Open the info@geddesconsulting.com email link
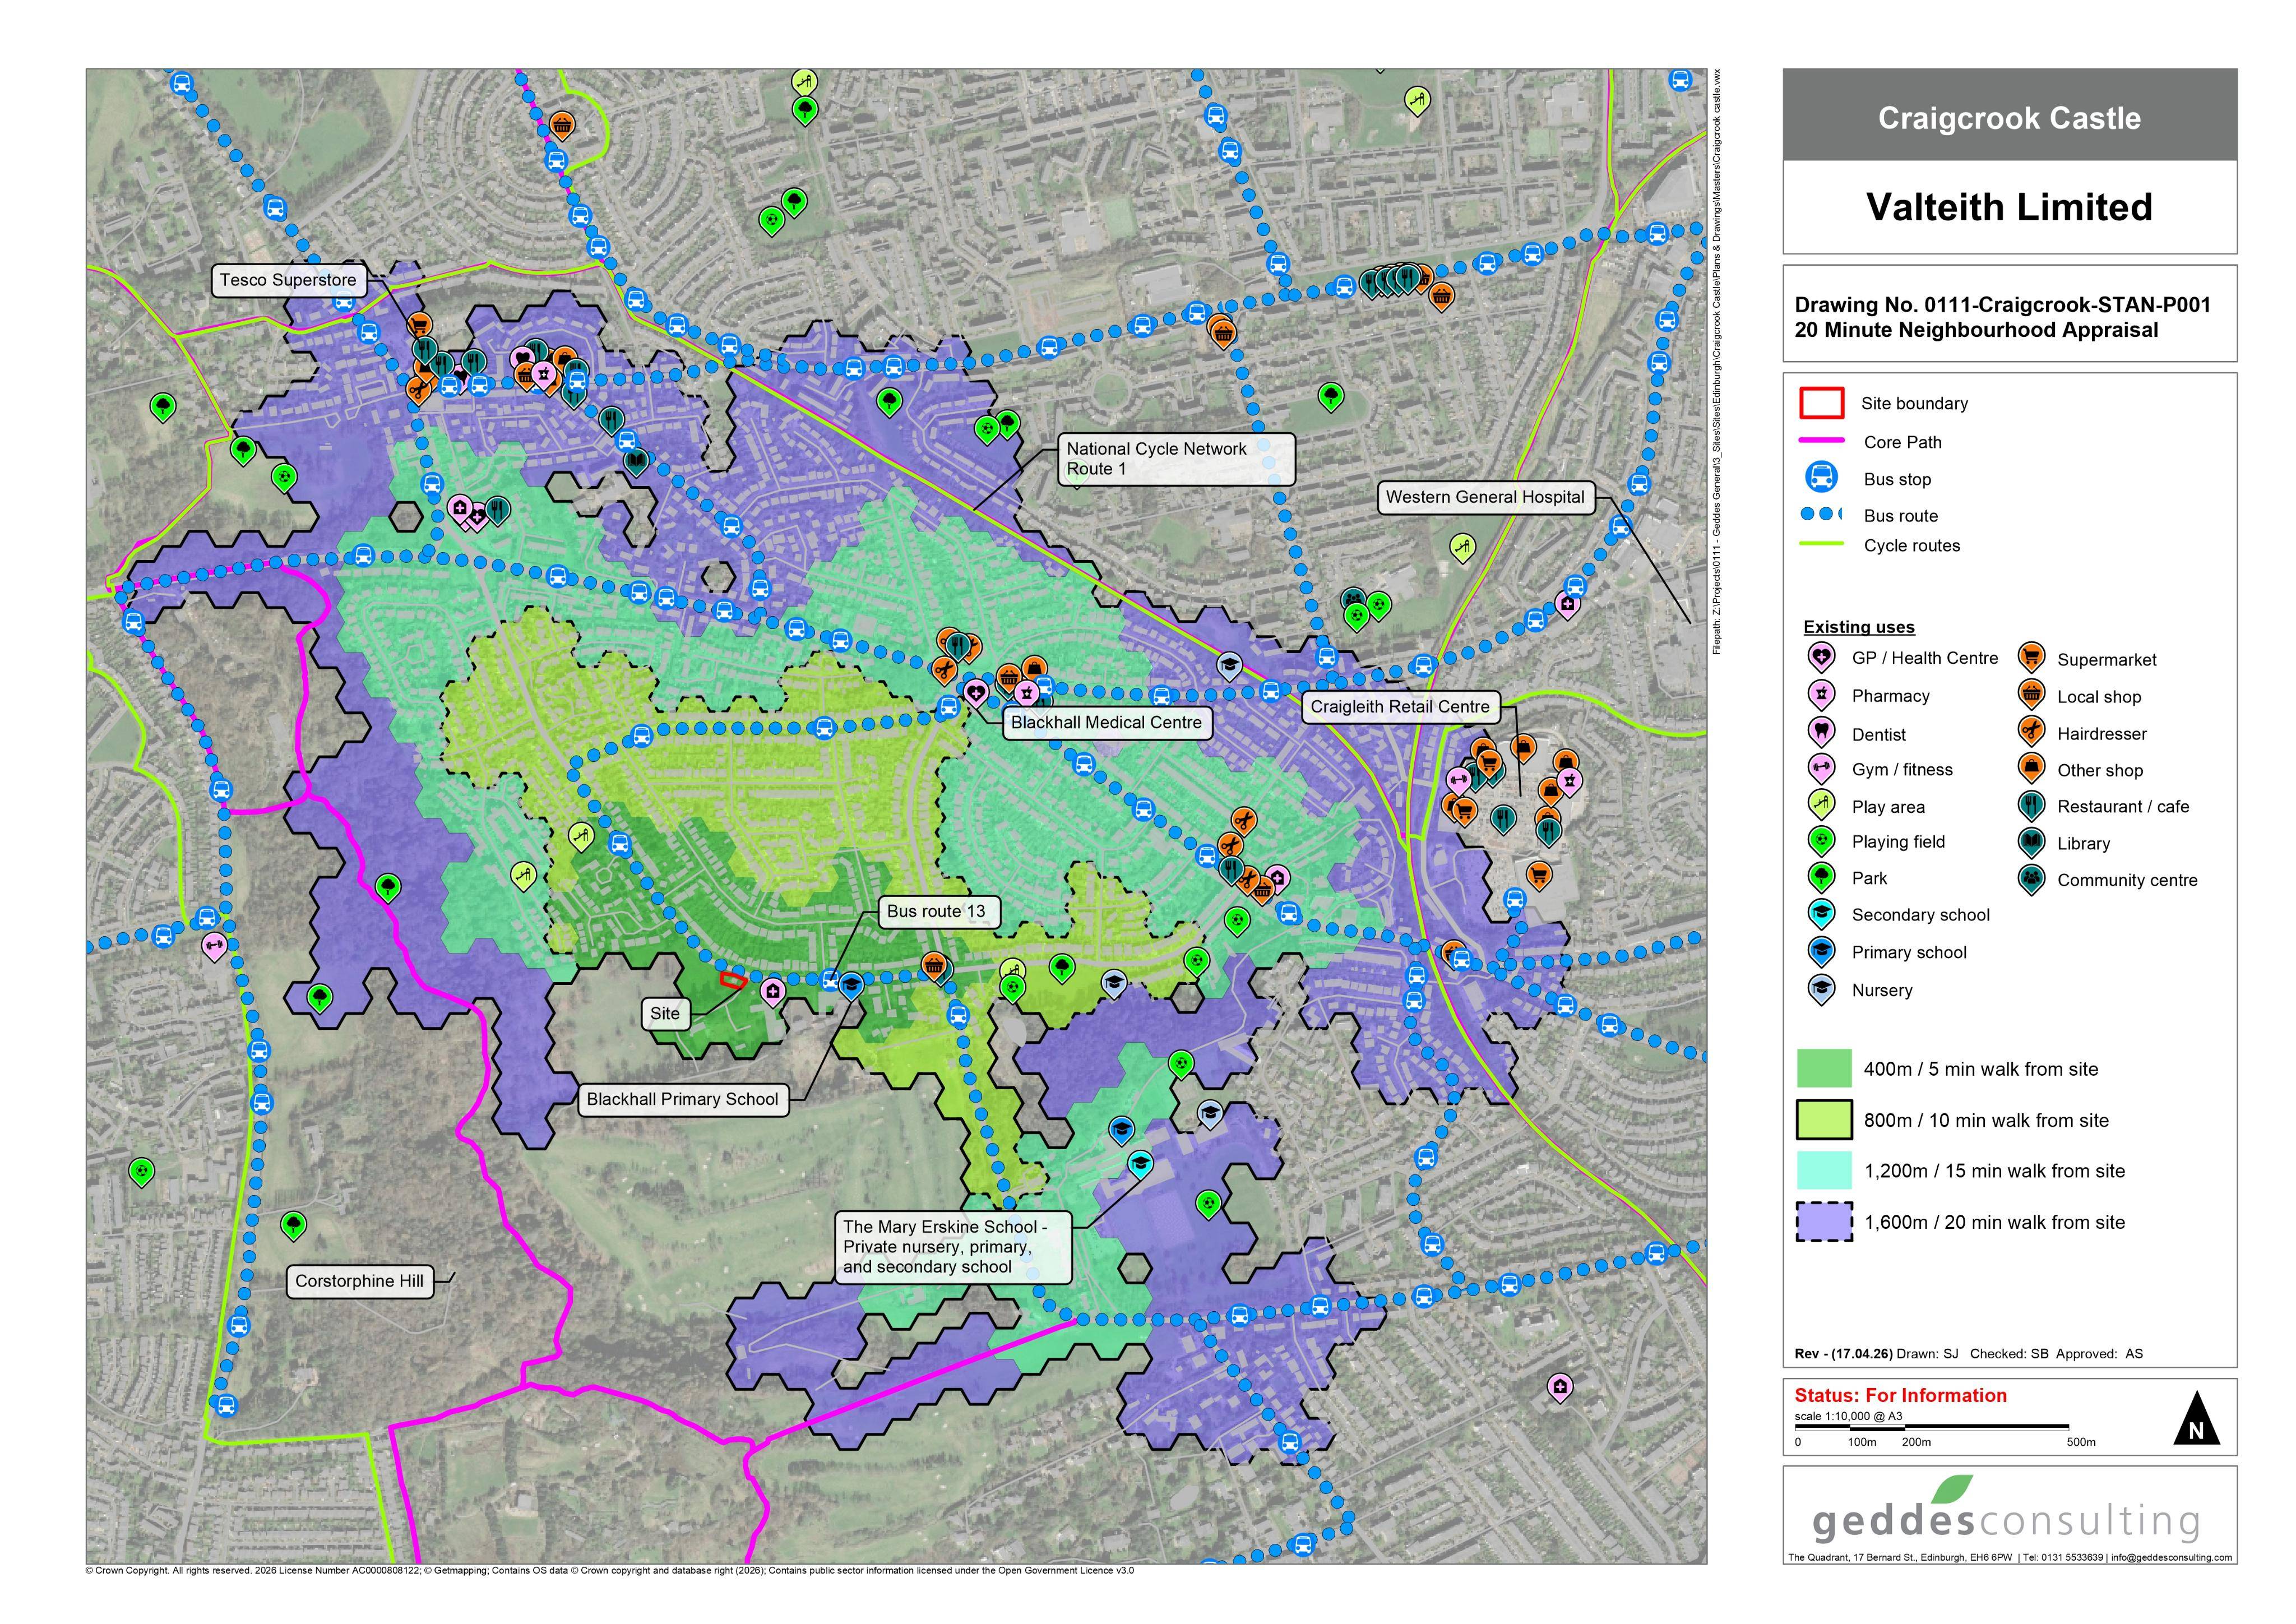Screen dimensions: 2296x1624 coord(2171,1557)
